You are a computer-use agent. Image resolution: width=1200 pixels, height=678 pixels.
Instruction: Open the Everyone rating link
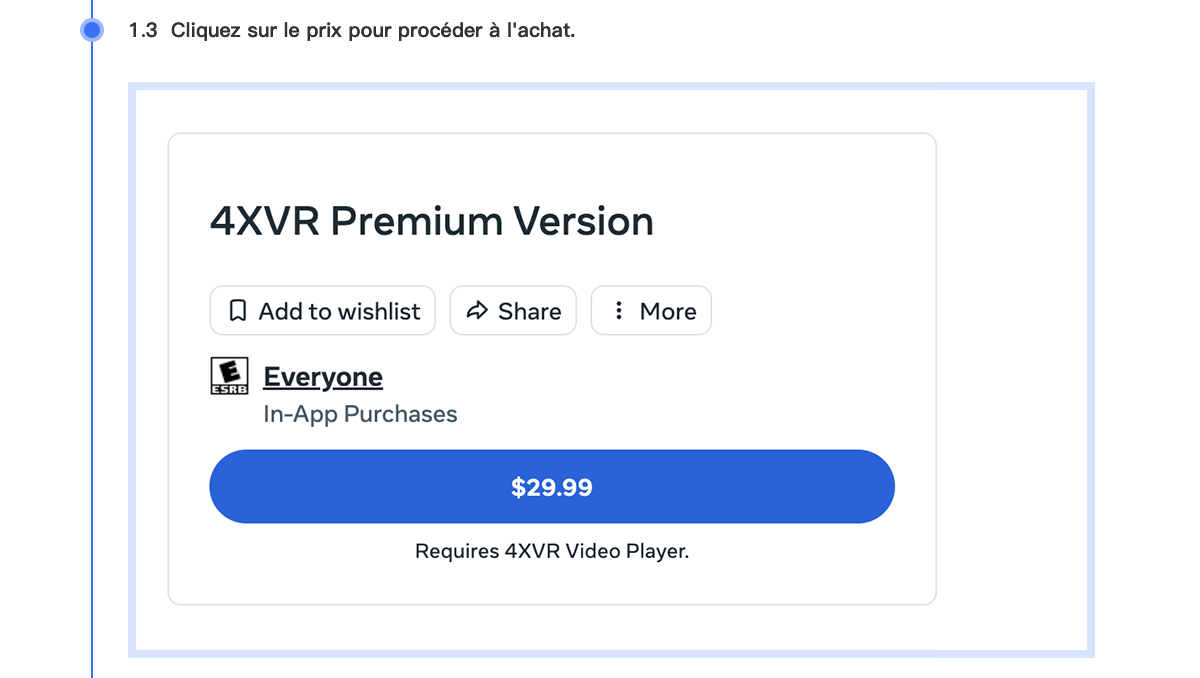(322, 377)
